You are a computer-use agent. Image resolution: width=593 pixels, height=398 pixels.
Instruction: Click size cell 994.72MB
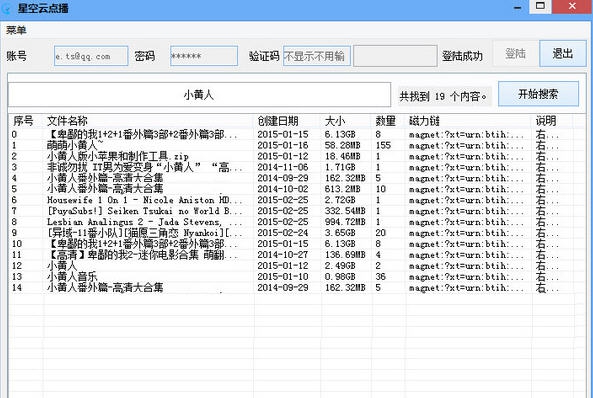(345, 222)
